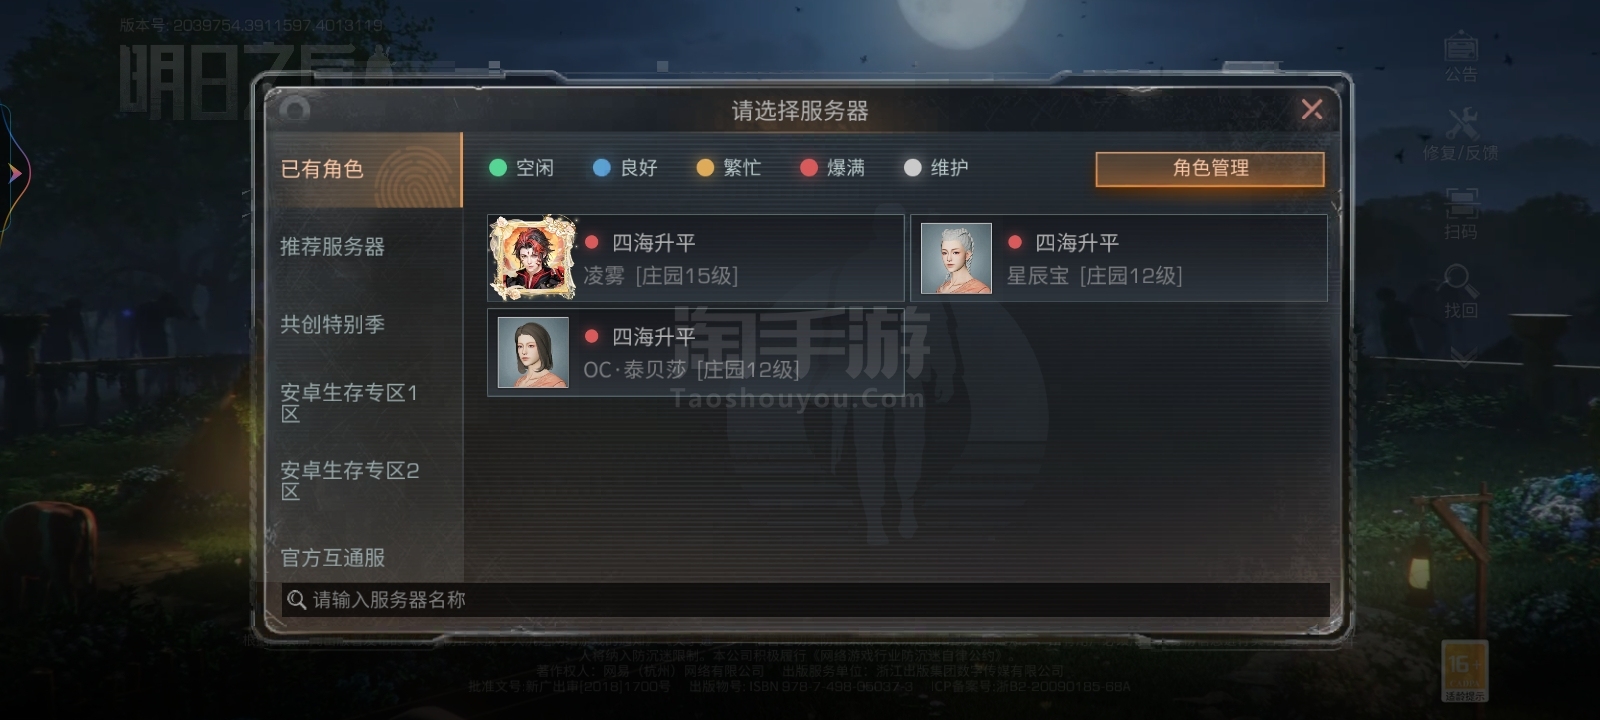
Task: Close the server selection dialog
Action: click(1312, 109)
